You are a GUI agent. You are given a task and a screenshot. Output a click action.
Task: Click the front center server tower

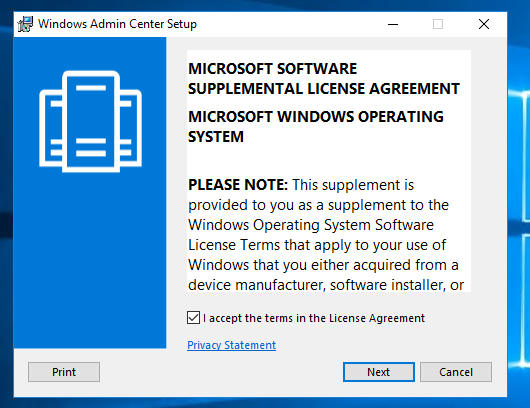tap(91, 121)
